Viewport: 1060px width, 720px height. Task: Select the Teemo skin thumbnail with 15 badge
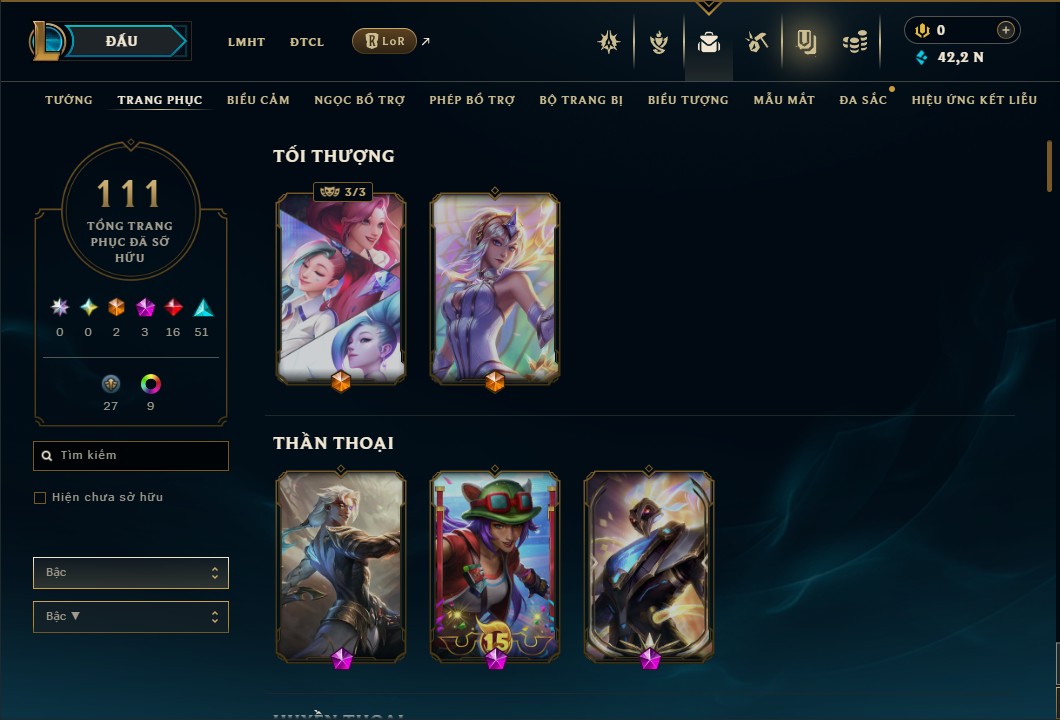pyautogui.click(x=495, y=567)
